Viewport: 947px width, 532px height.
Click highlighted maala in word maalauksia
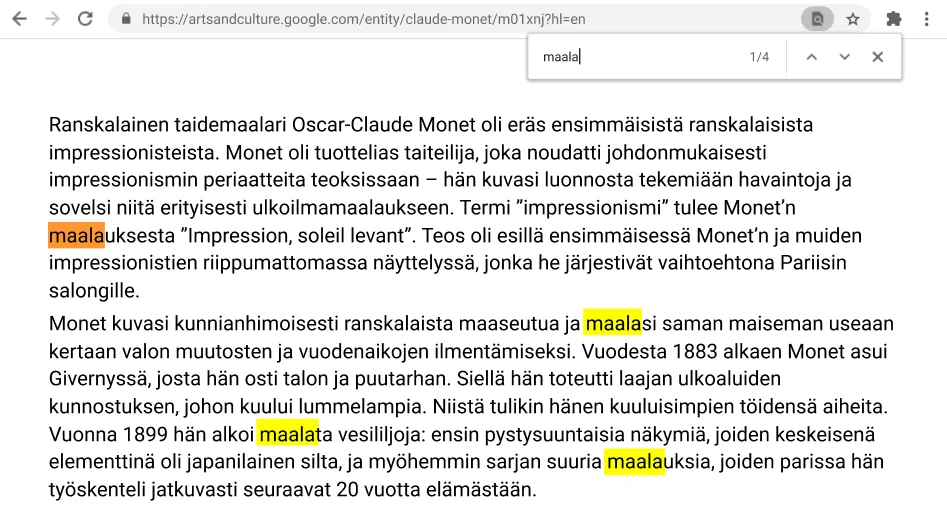point(634,461)
